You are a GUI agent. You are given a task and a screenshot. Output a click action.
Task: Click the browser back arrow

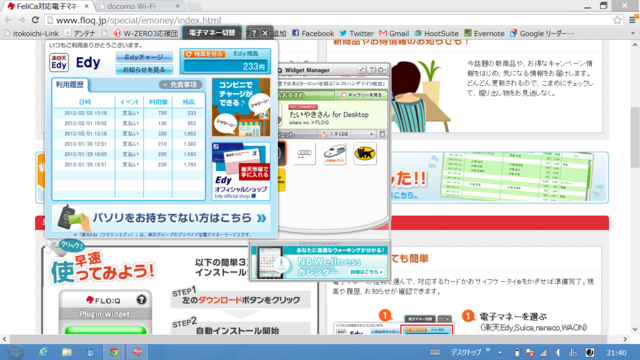(8, 20)
